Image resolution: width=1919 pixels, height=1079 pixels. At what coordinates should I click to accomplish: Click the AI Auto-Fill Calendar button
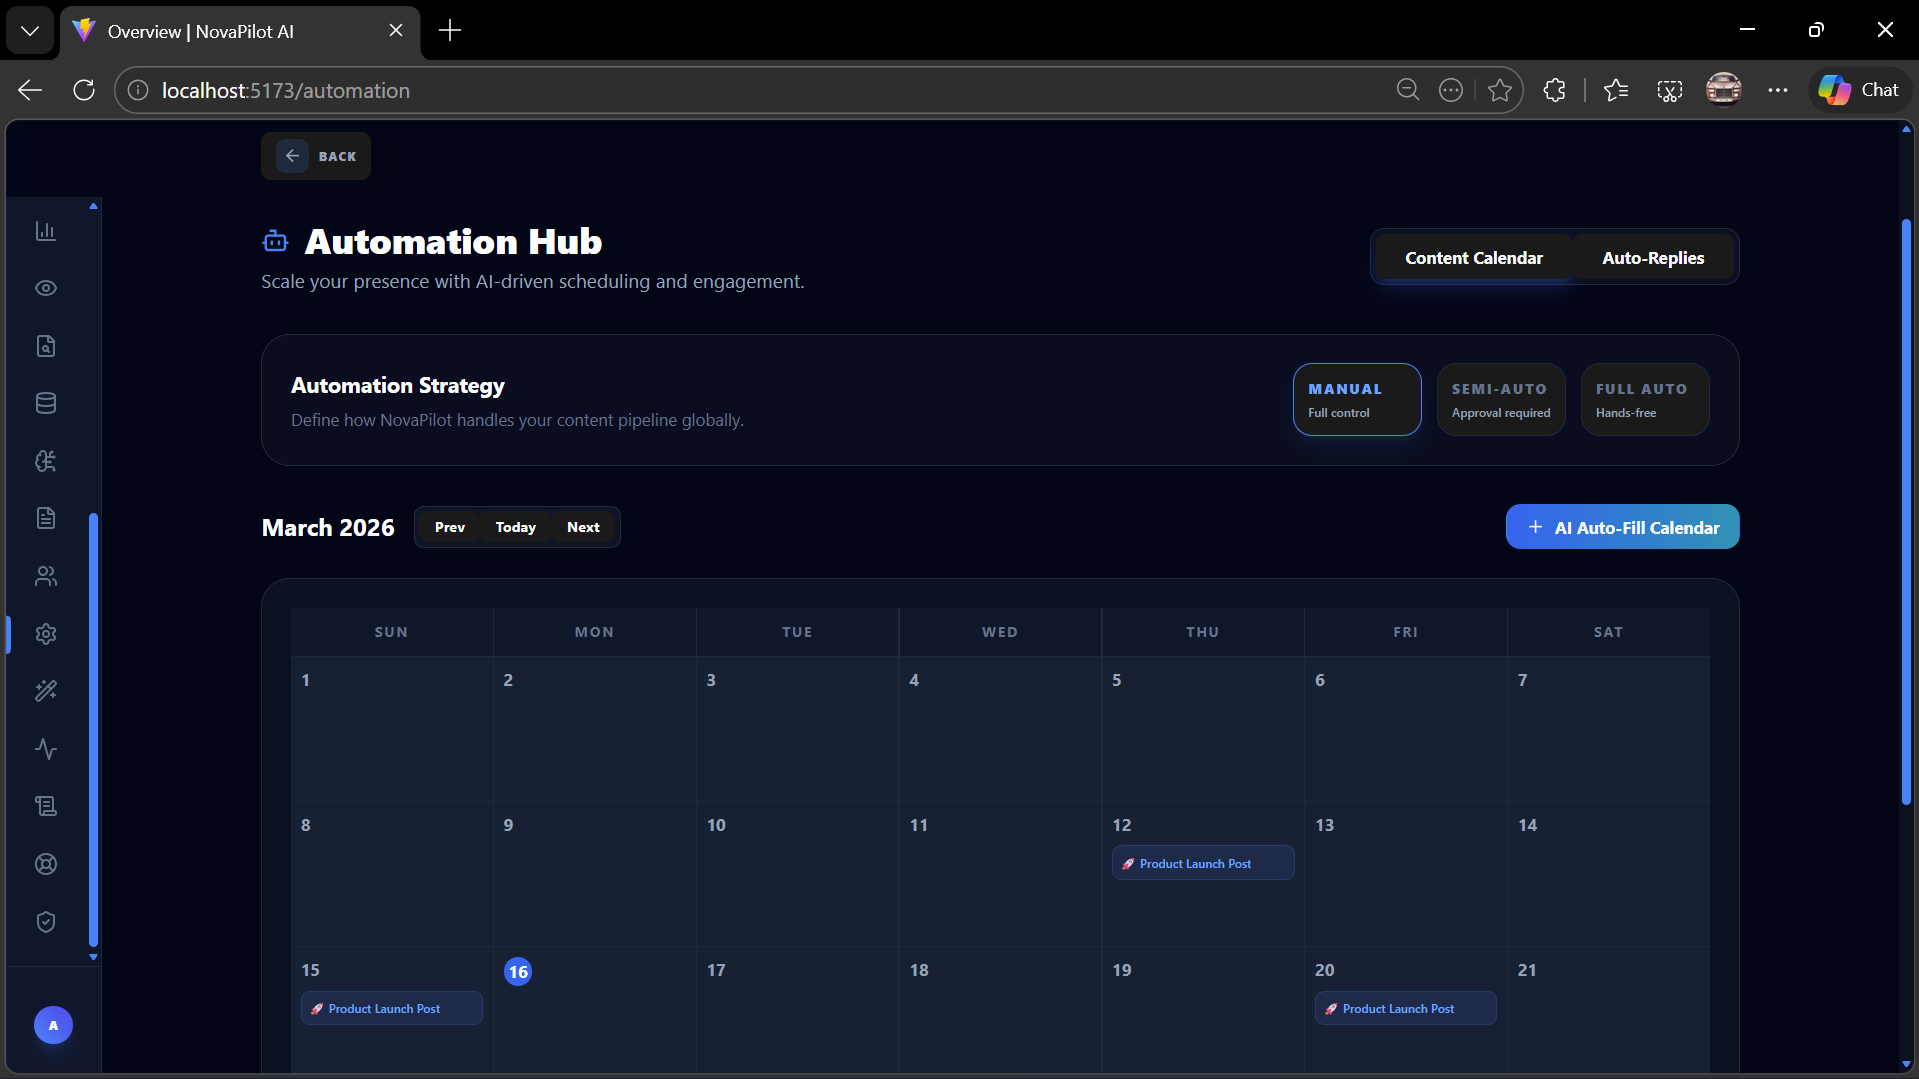coord(1622,527)
